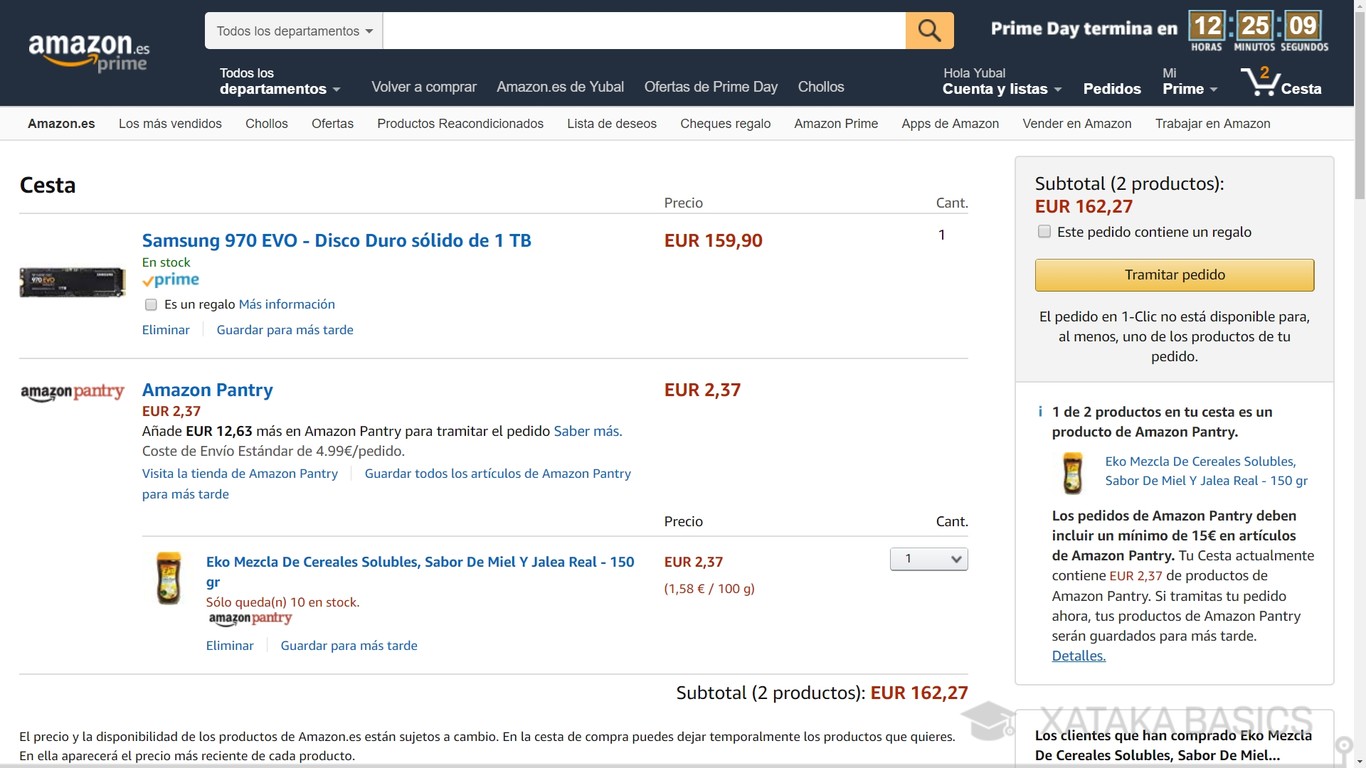
Task: Open the 'Todos los departamentos' dropdown
Action: tap(292, 30)
